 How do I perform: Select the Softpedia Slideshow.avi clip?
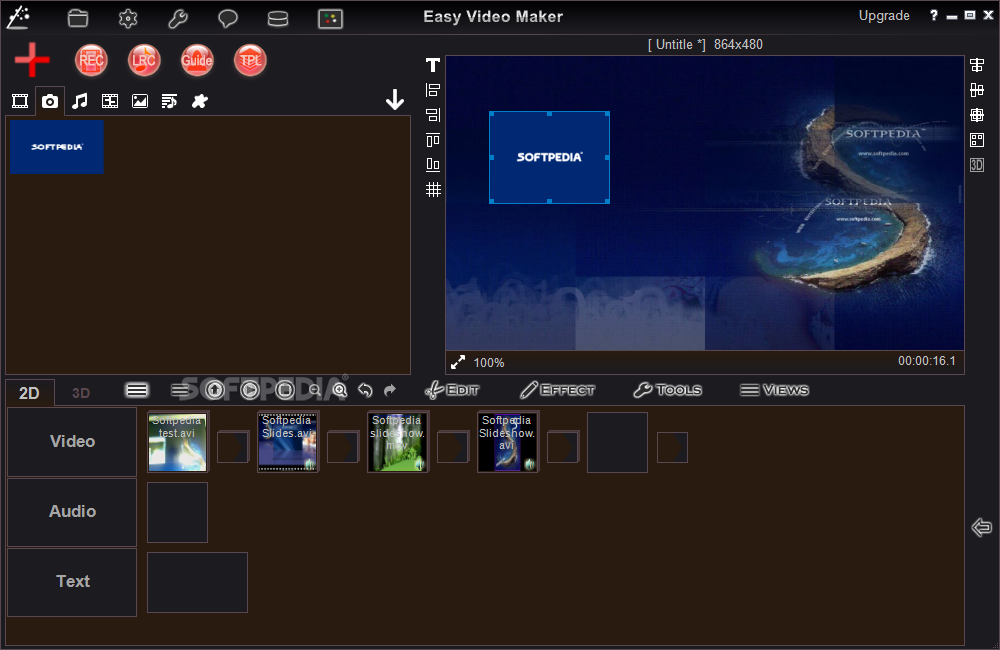(508, 442)
